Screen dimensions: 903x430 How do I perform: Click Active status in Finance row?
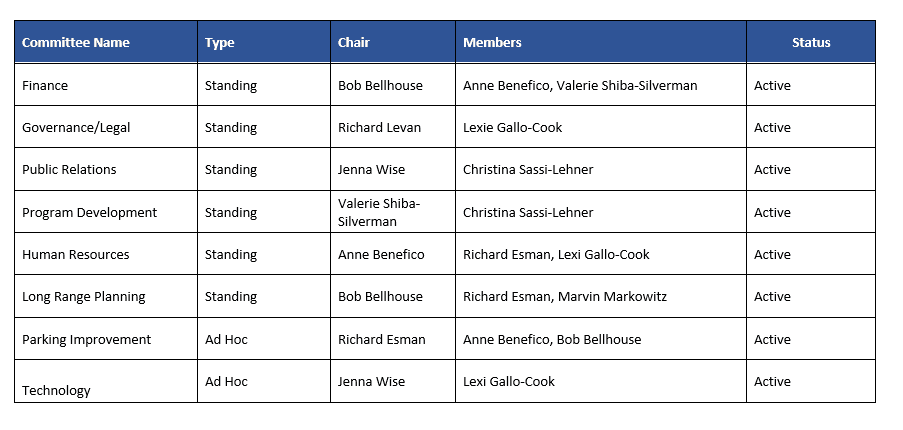(x=772, y=86)
